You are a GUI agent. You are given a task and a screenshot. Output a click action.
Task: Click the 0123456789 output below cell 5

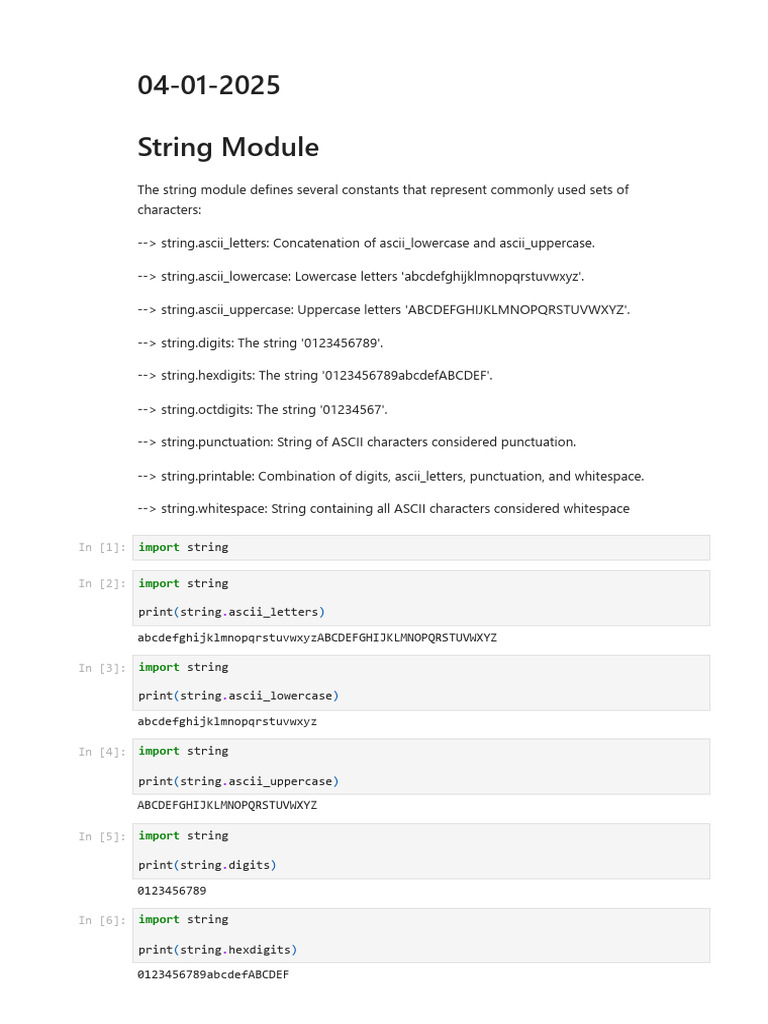point(172,890)
